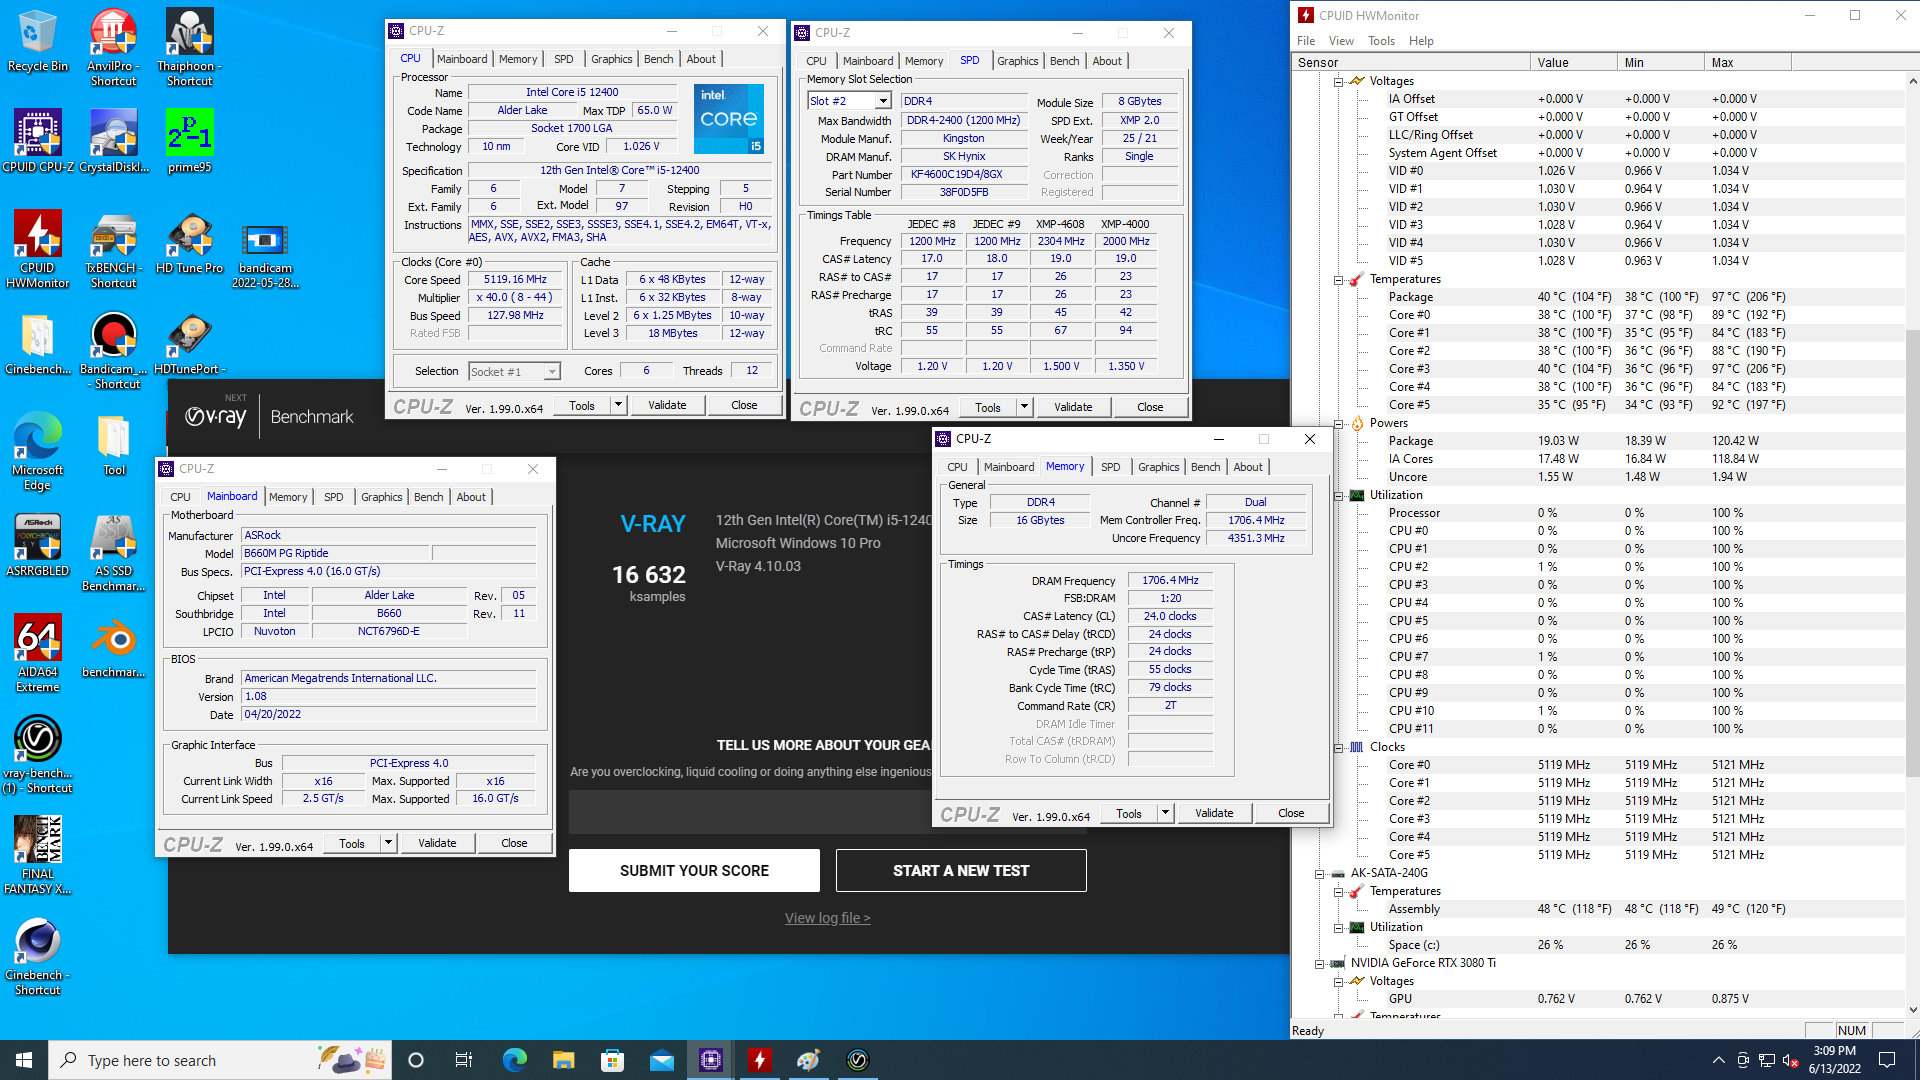Open the IxBENCH Shortcut desktop icon
This screenshot has height=1080, width=1920.
[113, 249]
